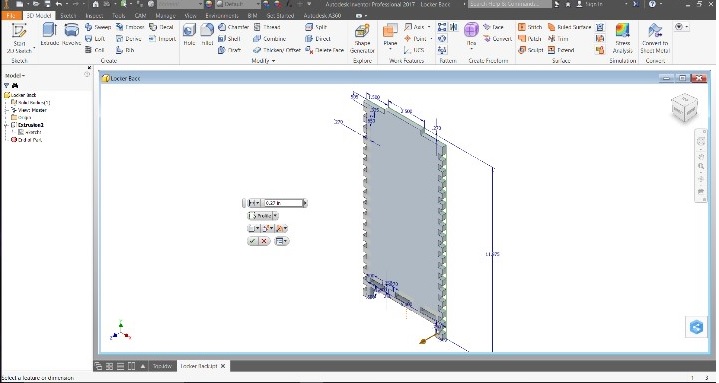
Task: Select the Sculpt tool
Action: 531,50
